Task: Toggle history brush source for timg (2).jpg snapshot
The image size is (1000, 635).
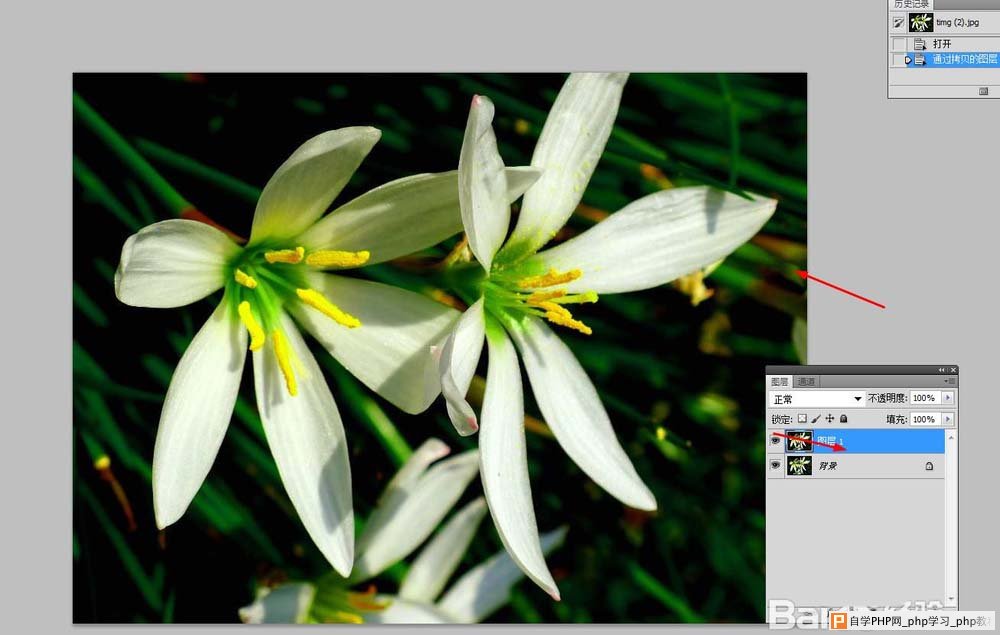Action: (899, 22)
